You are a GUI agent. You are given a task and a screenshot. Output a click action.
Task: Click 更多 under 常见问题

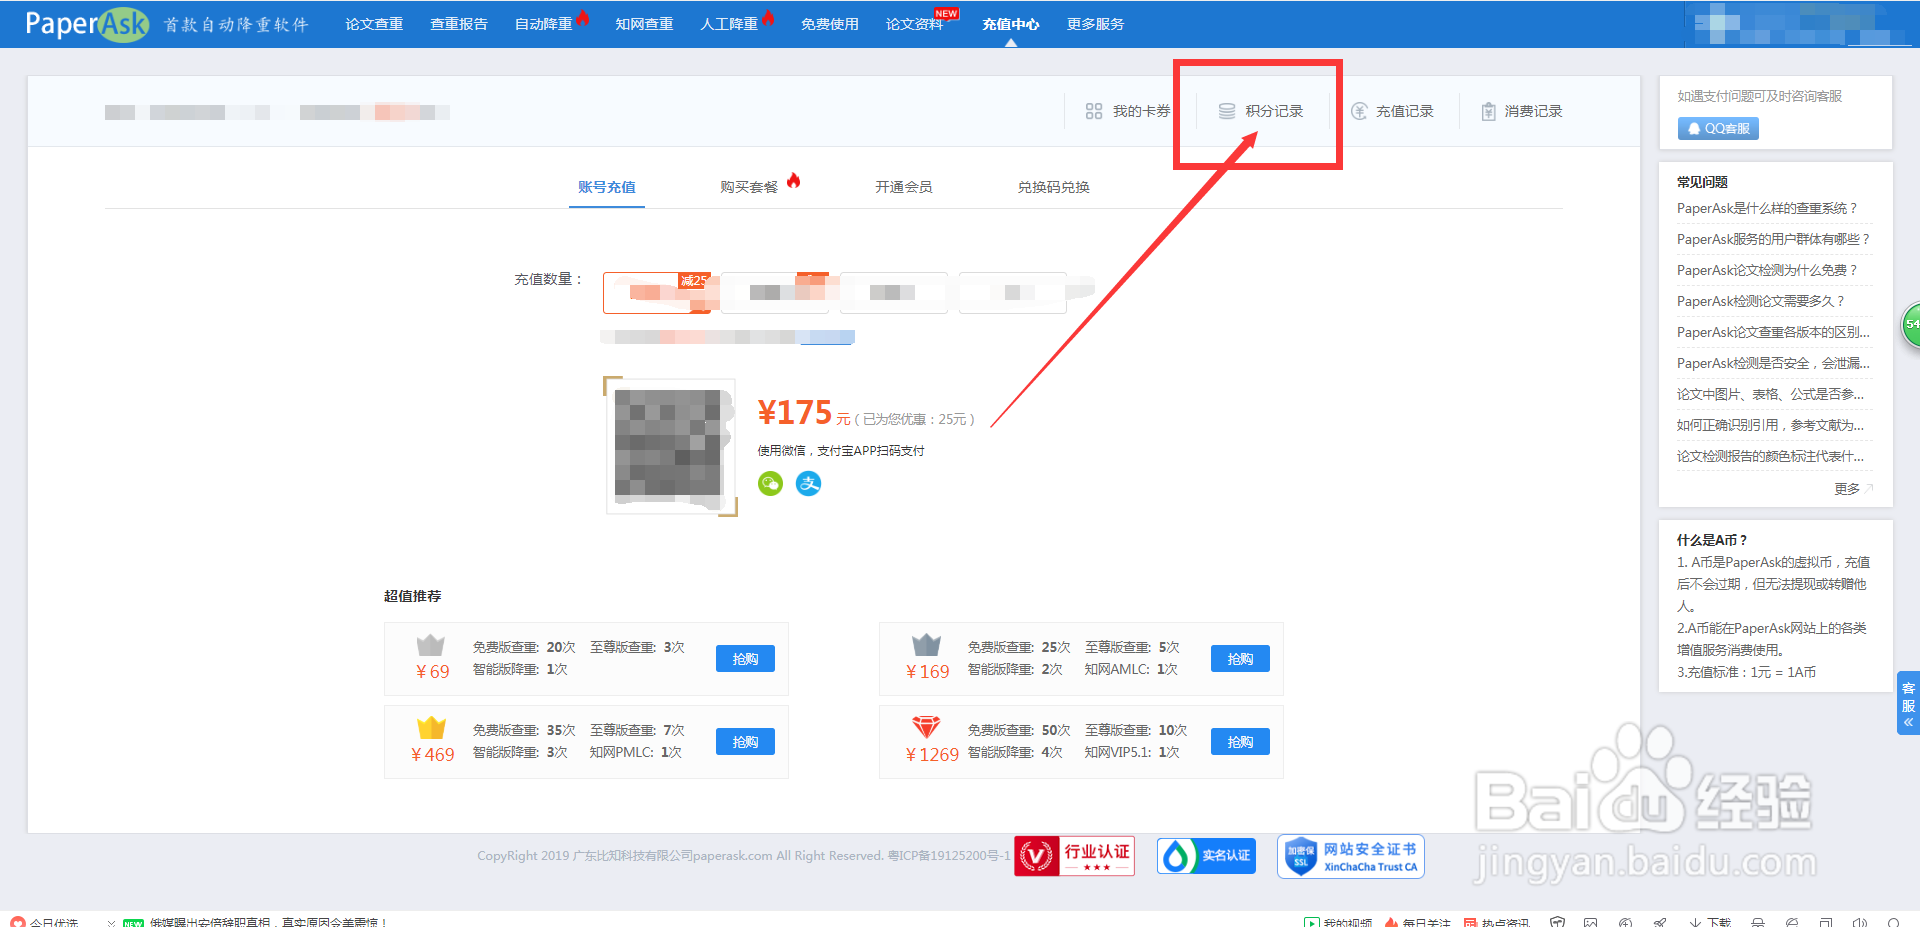coord(1853,489)
